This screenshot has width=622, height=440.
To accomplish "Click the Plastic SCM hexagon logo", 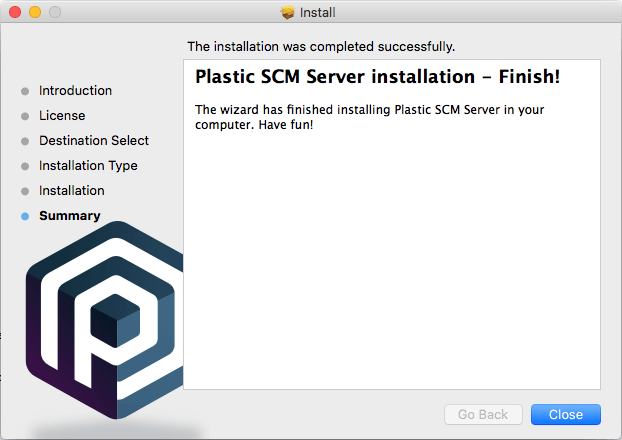I will pyautogui.click(x=104, y=320).
